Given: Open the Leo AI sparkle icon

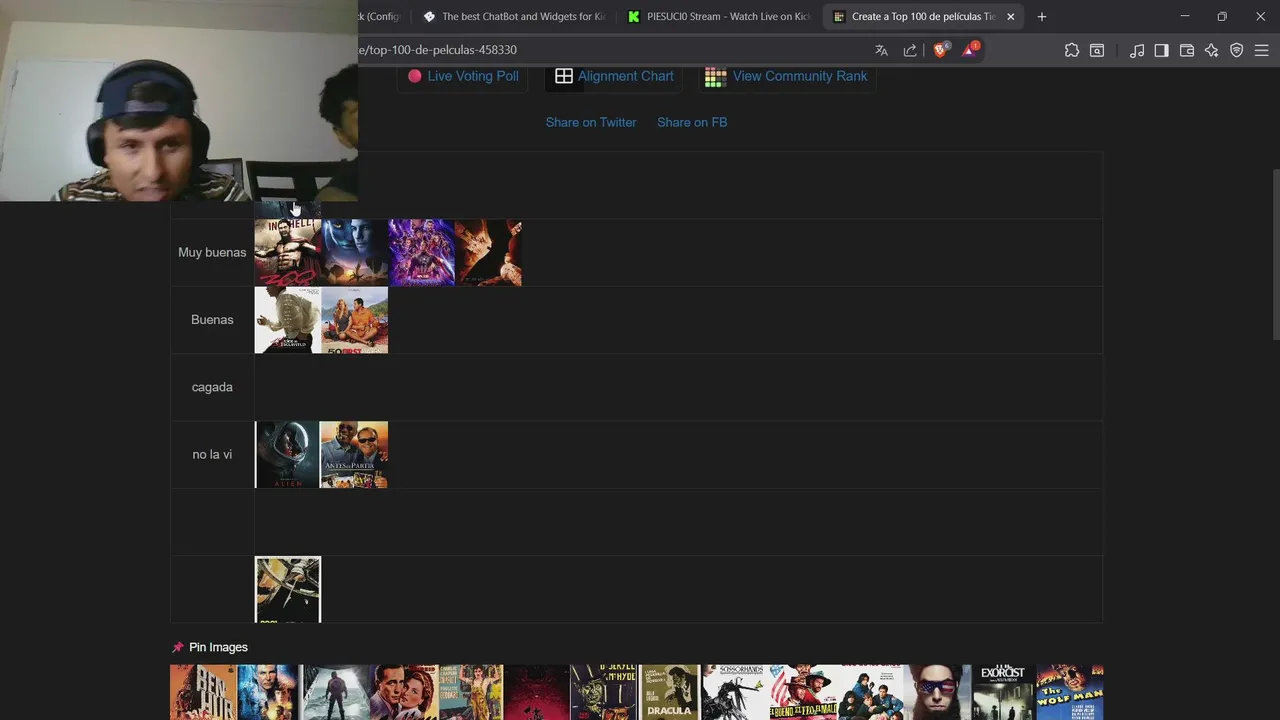Looking at the screenshot, I should (1212, 50).
